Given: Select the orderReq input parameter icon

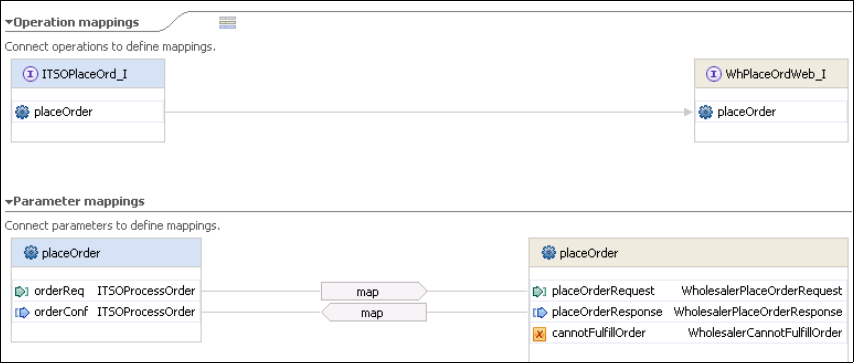Looking at the screenshot, I should click(22, 292).
